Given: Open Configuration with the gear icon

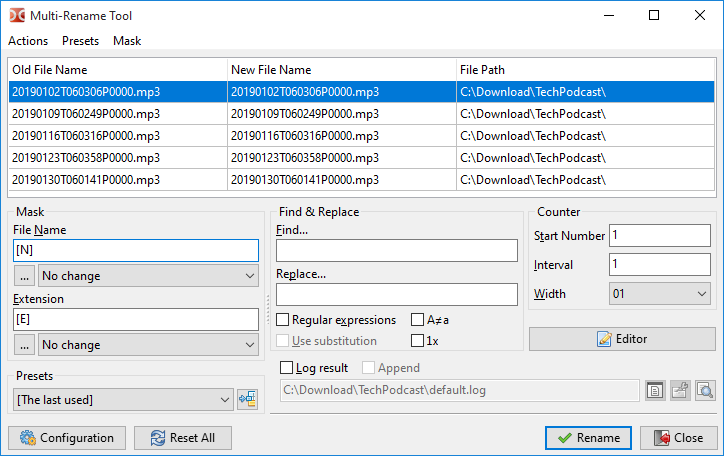Looking at the screenshot, I should coord(68,438).
